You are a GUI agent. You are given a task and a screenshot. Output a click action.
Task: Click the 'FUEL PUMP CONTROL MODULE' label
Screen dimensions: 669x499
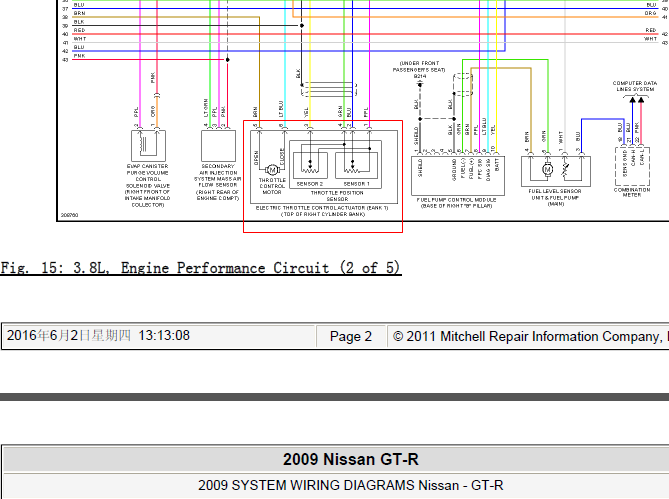457,200
